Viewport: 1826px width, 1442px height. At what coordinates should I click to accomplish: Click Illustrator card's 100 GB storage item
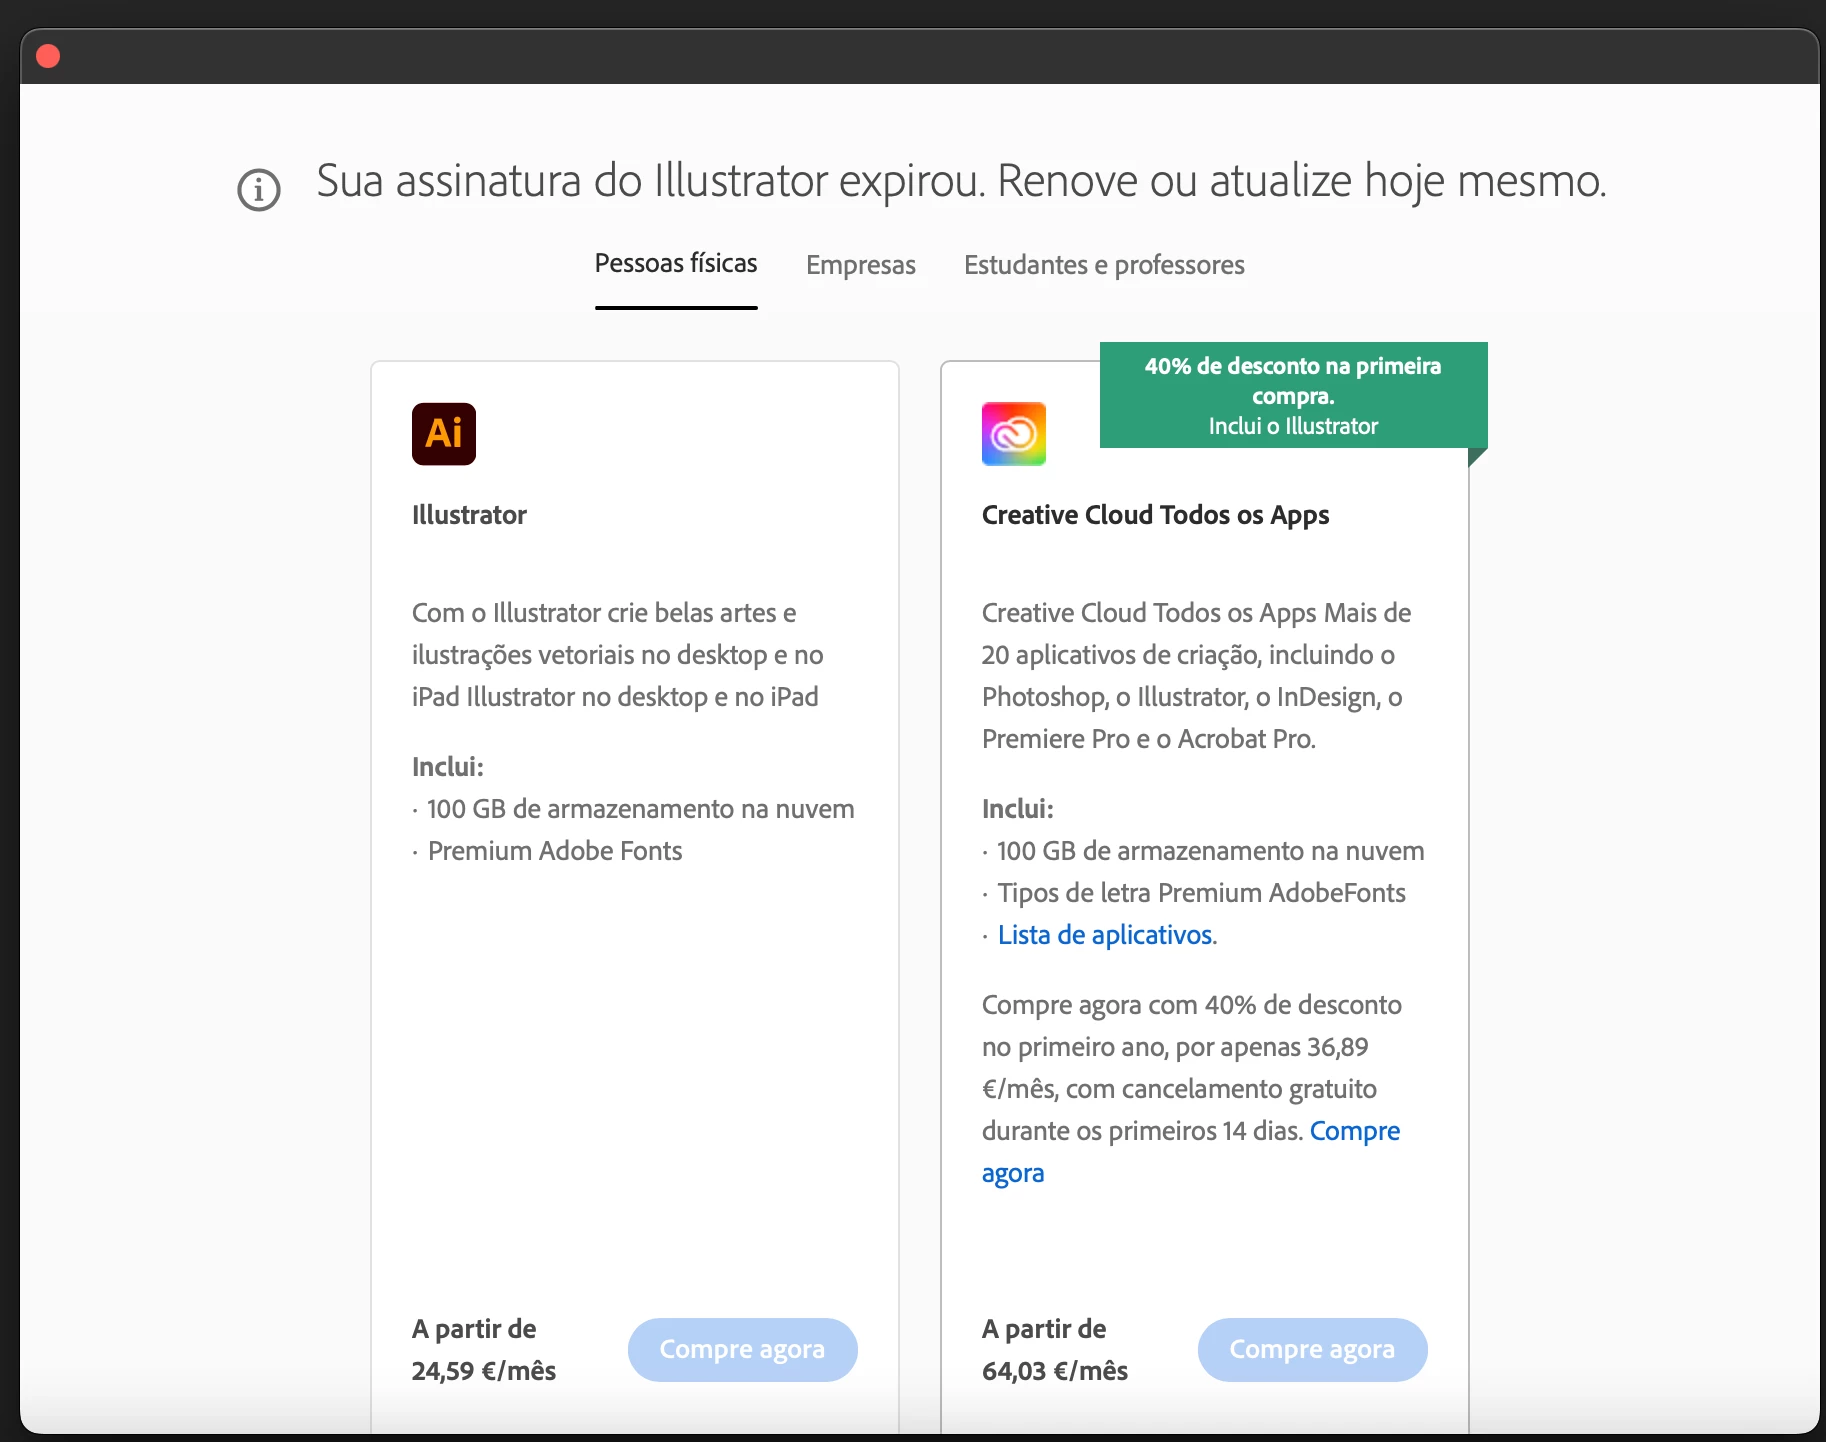tap(641, 809)
